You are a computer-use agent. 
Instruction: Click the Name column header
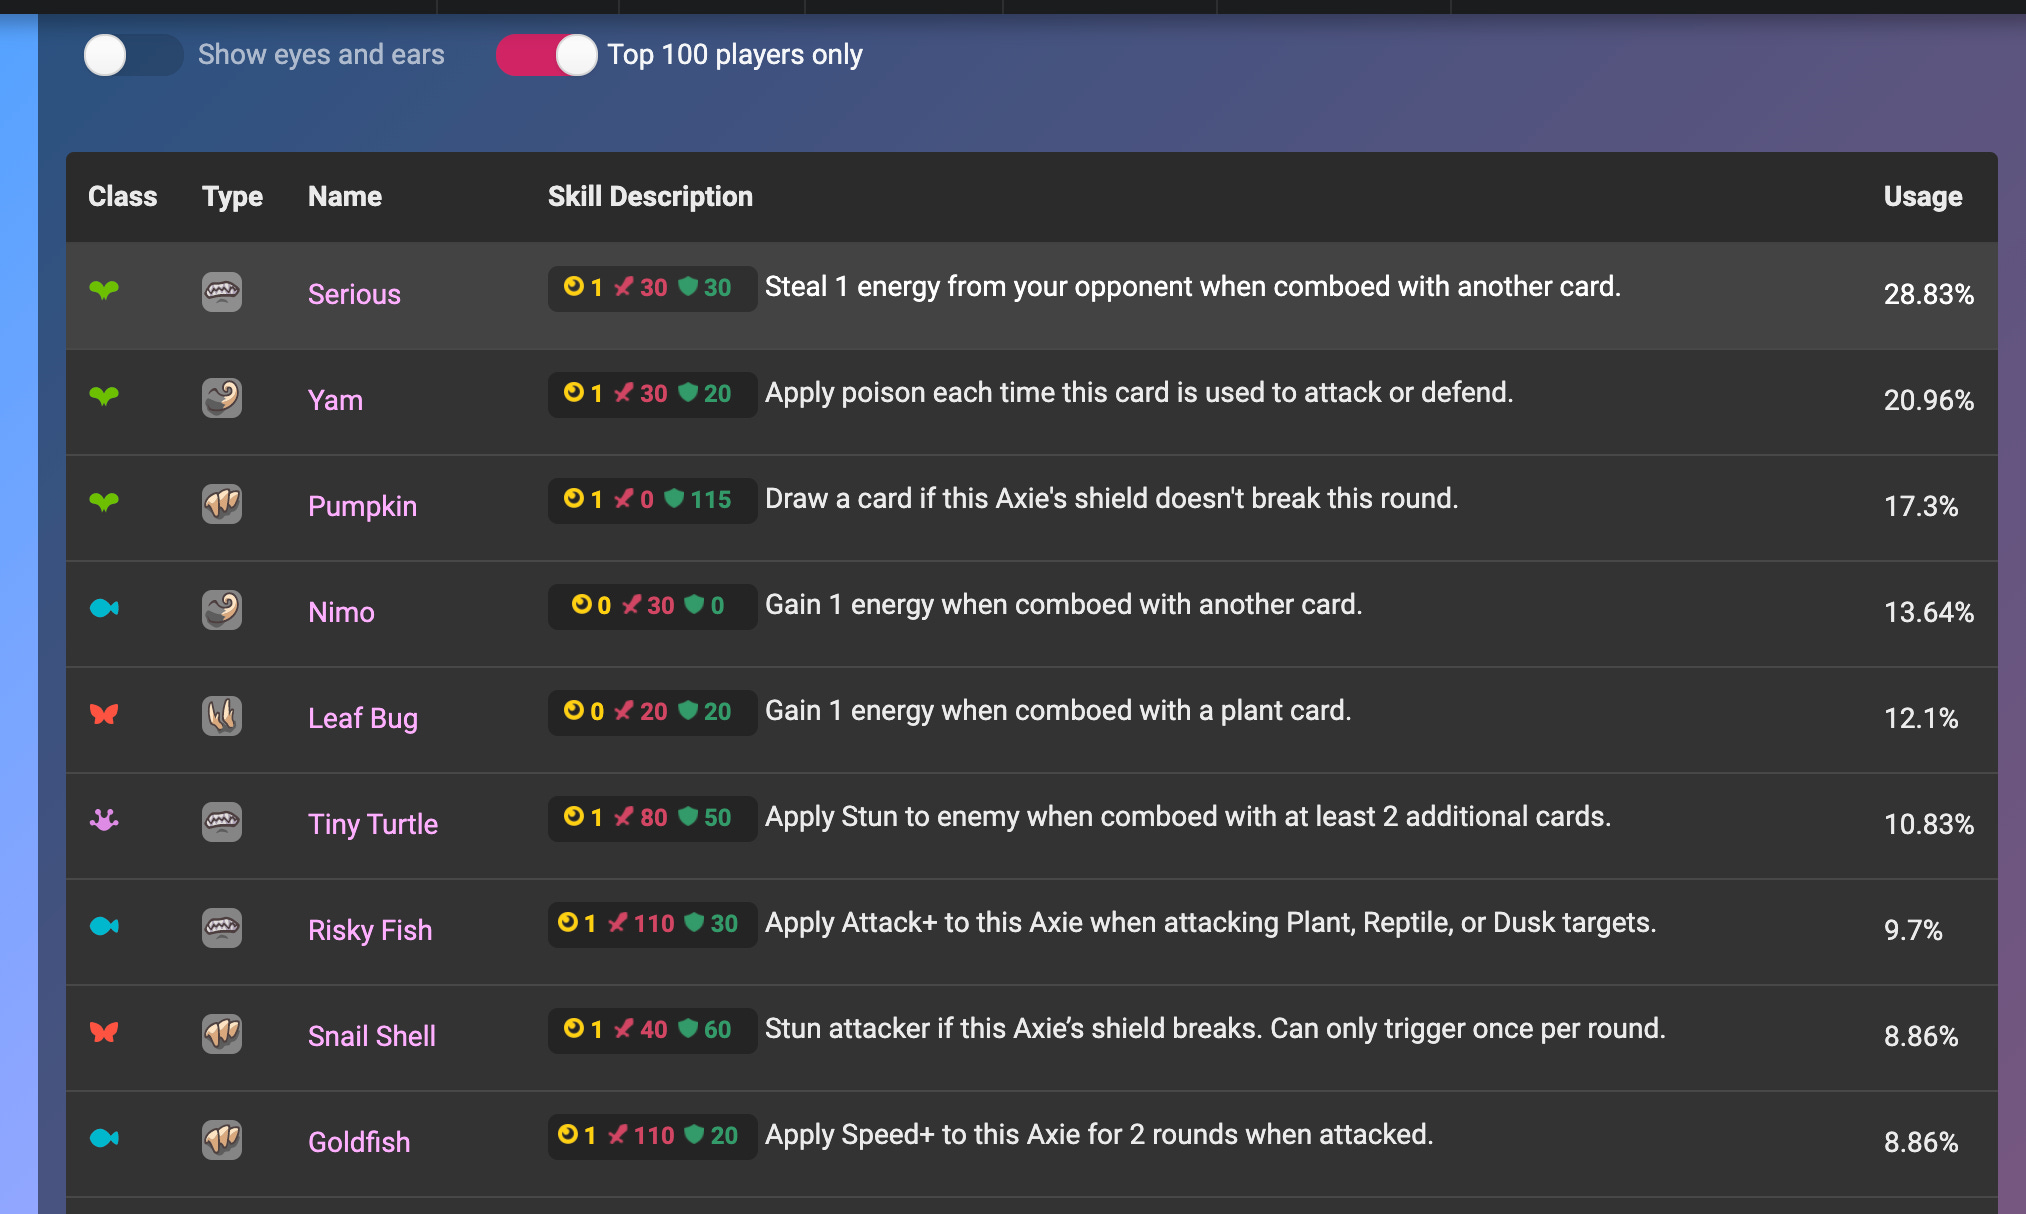pos(345,196)
